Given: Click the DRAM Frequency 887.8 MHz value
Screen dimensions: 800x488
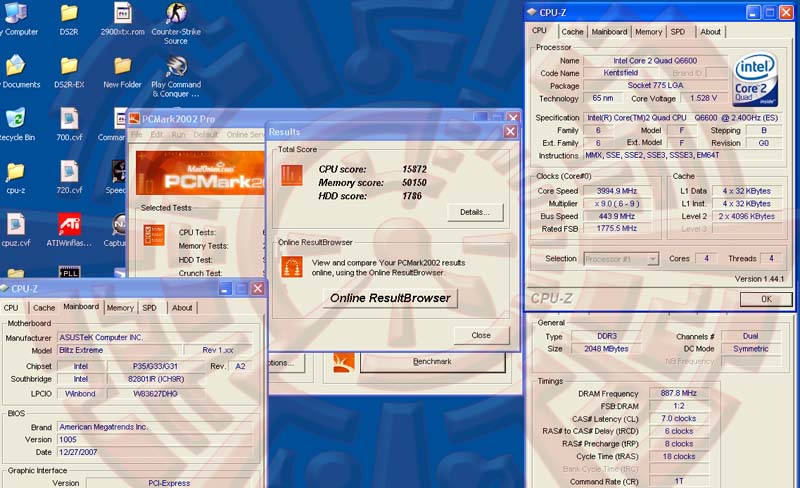Looking at the screenshot, I should pyautogui.click(x=679, y=394).
